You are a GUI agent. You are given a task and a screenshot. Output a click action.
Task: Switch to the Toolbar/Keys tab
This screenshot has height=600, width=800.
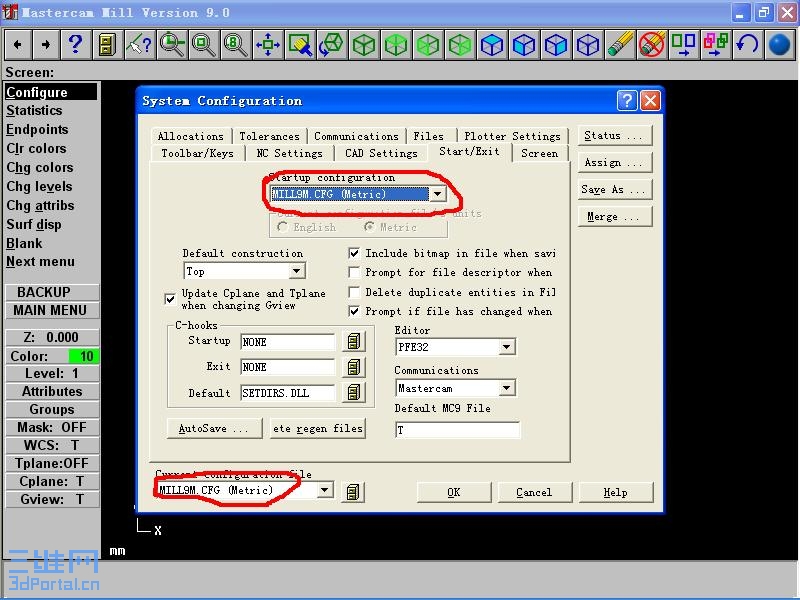(197, 153)
